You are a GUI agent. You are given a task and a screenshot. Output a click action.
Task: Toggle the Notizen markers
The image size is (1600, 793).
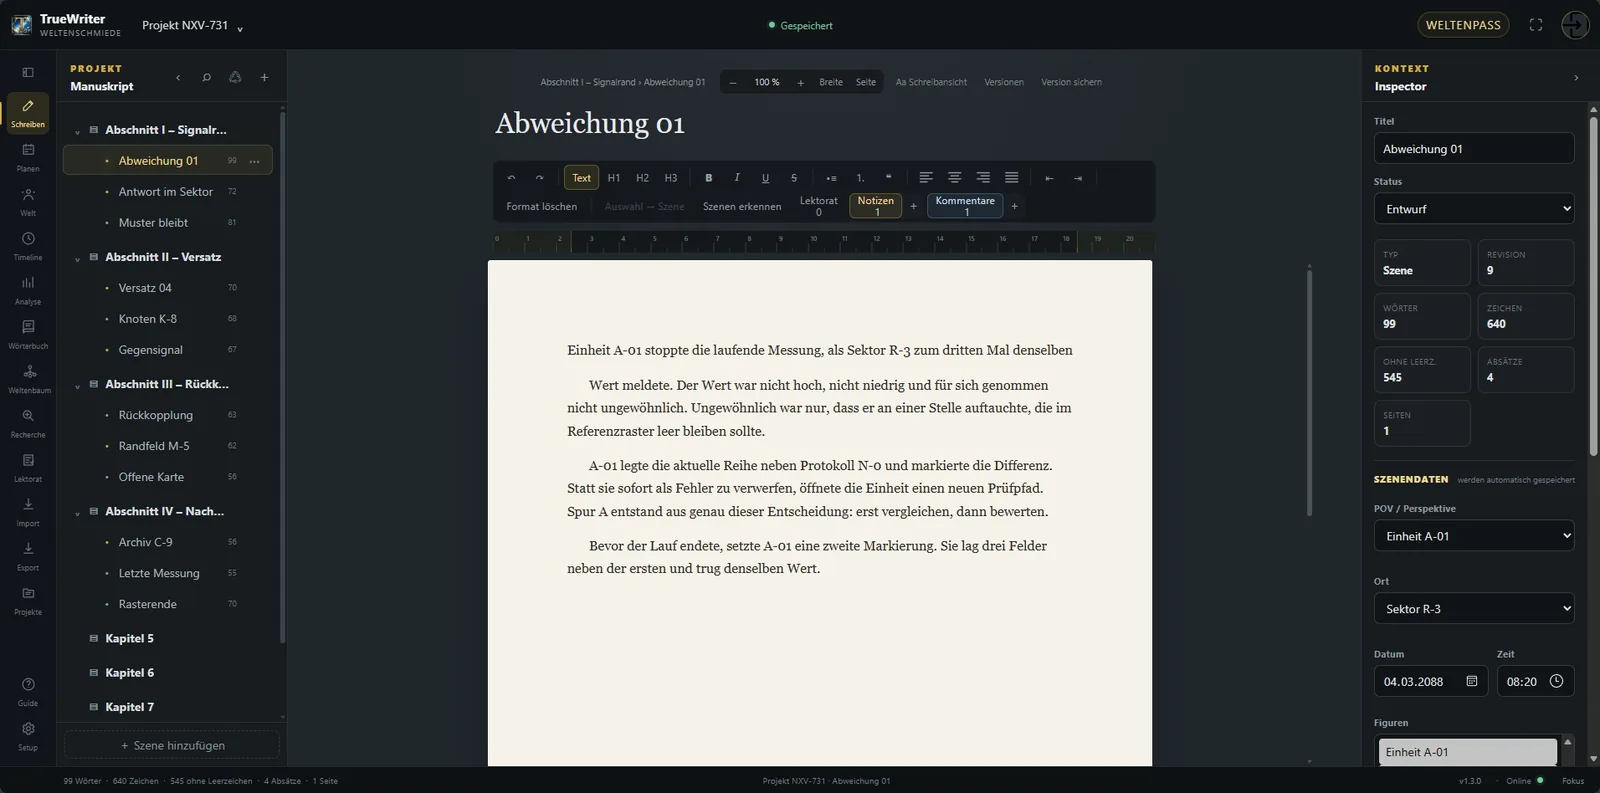tap(875, 206)
